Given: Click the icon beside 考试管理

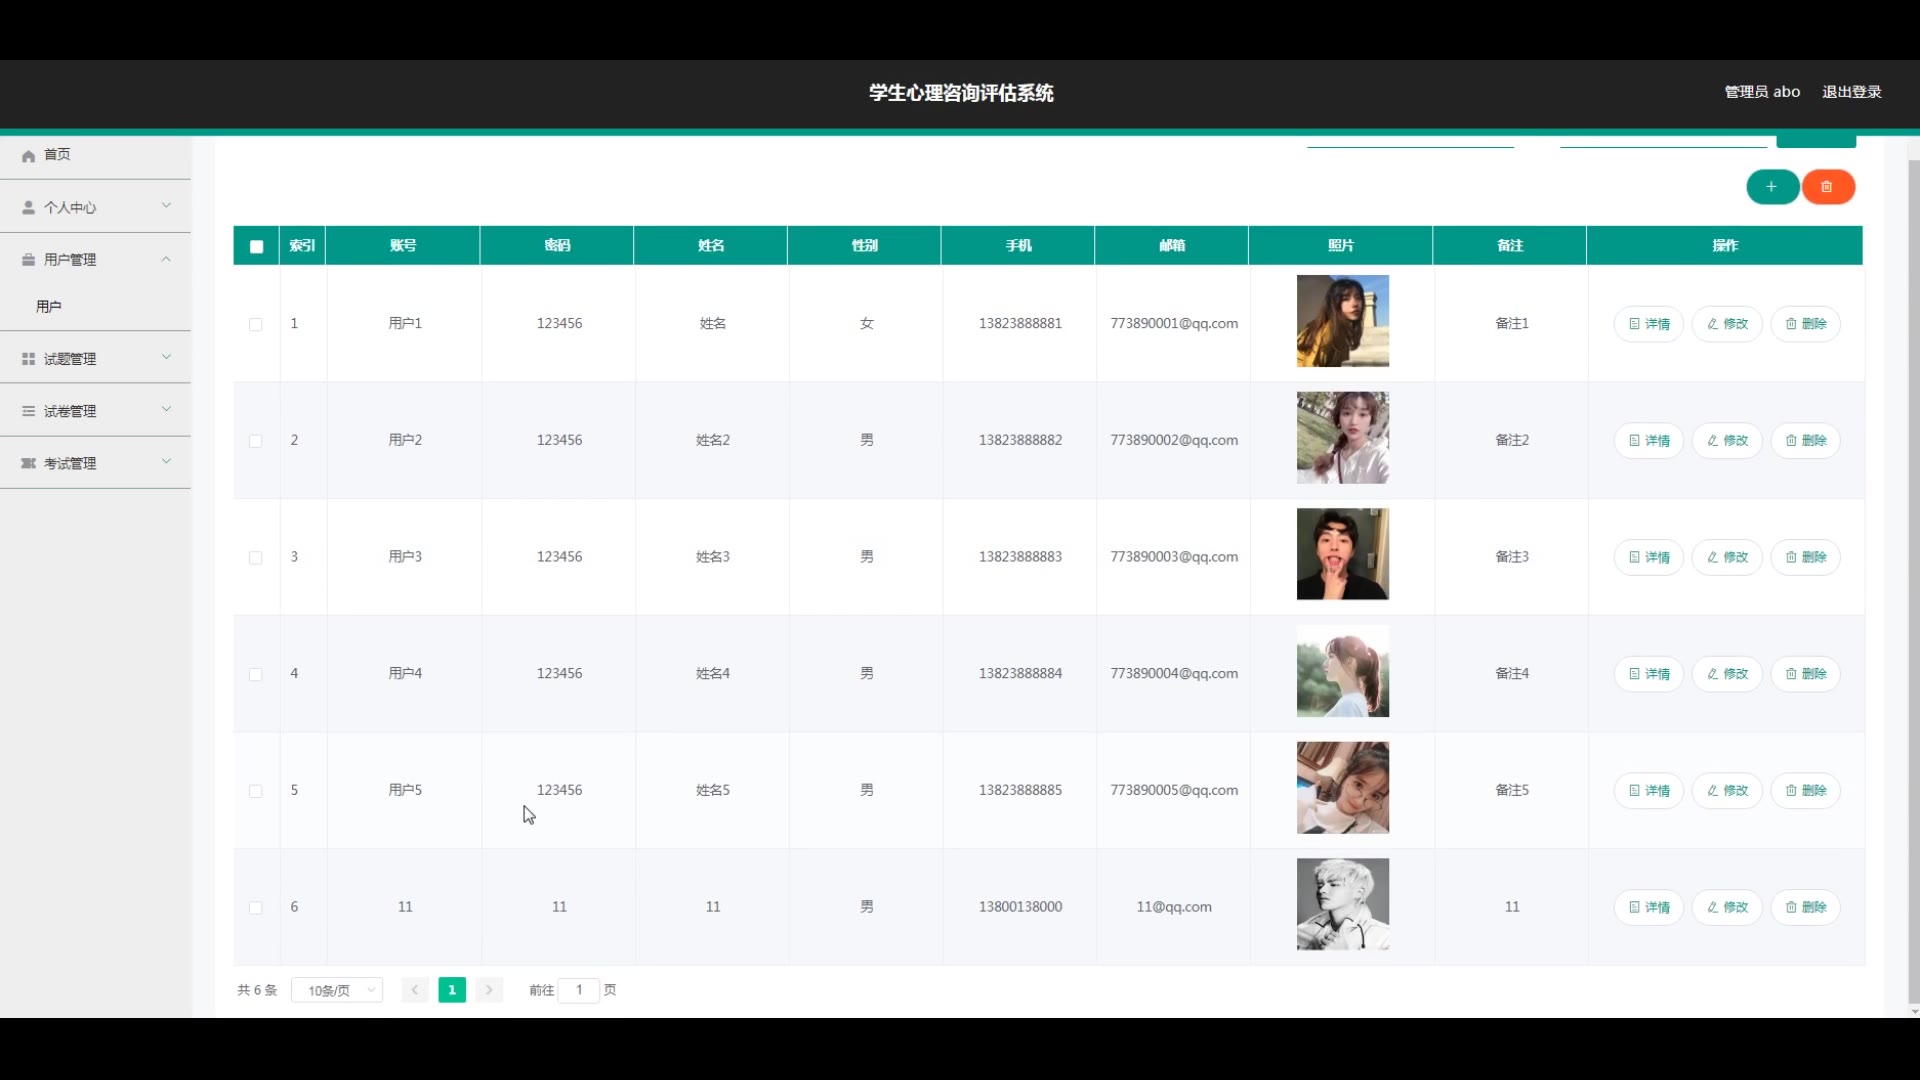Looking at the screenshot, I should 28,463.
